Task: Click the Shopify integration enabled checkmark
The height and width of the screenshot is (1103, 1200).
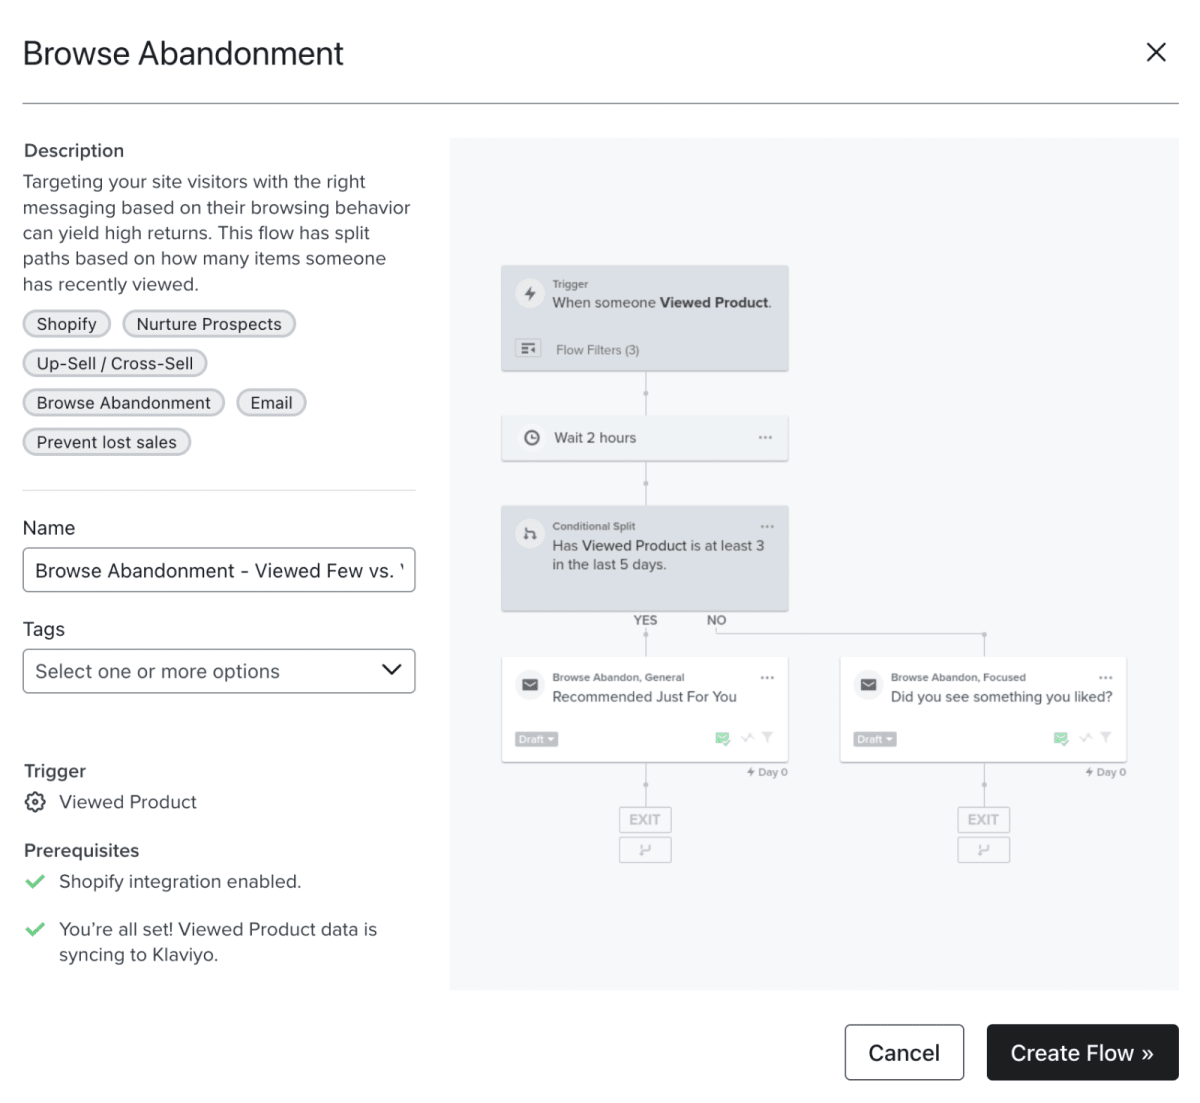Action: point(35,882)
